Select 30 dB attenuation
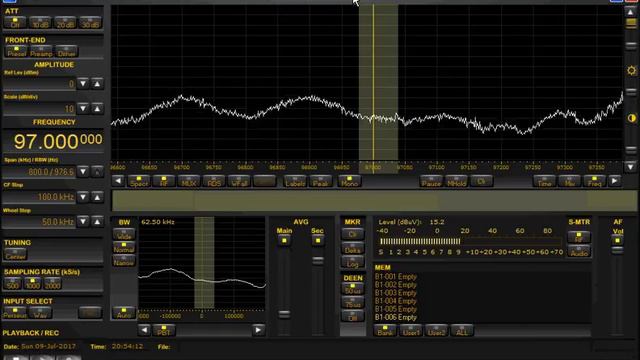Viewport: 640px width, 360px height. (90, 23)
